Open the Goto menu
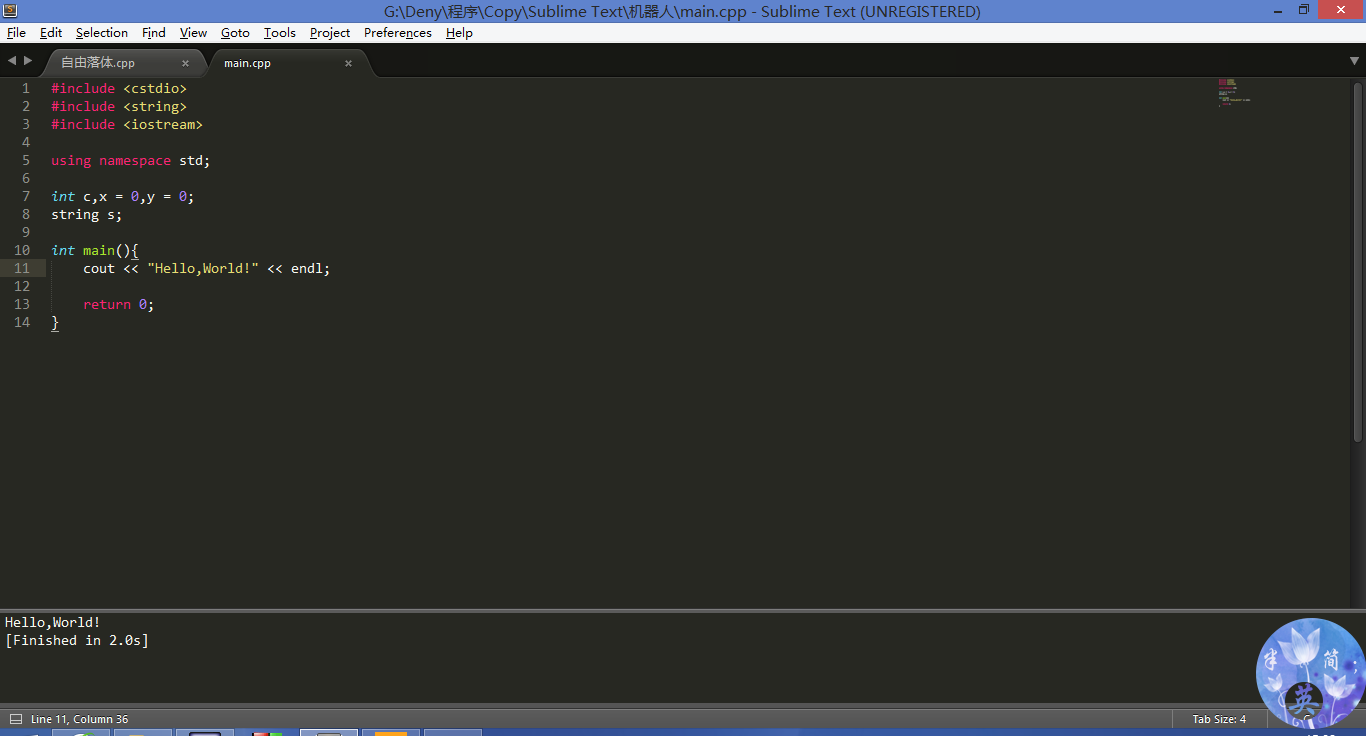 tap(234, 32)
